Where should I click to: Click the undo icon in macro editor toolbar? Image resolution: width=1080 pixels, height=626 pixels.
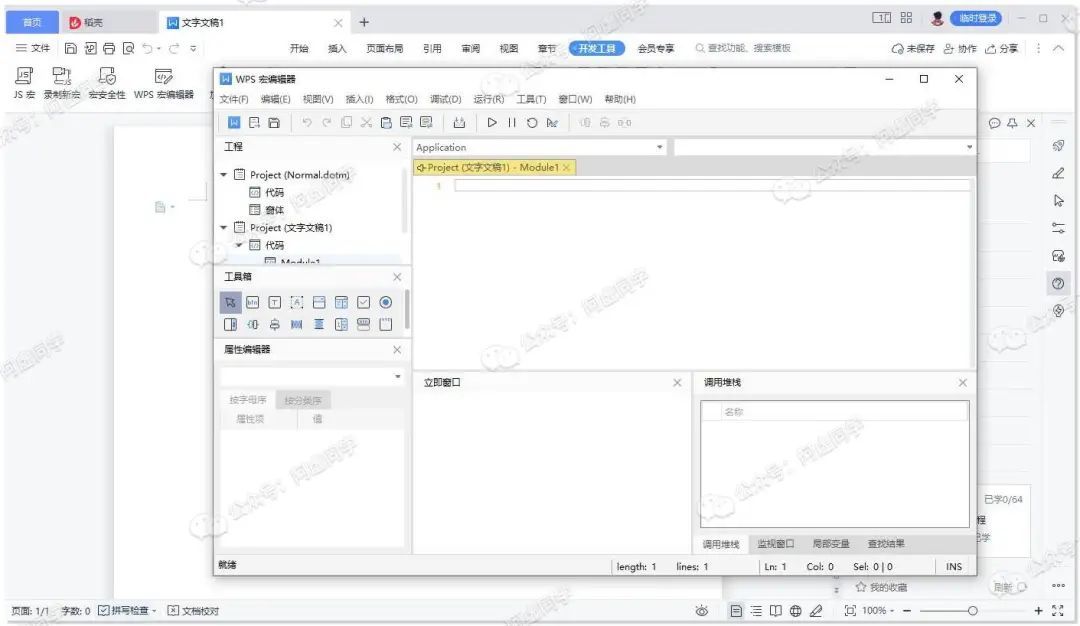coord(307,123)
